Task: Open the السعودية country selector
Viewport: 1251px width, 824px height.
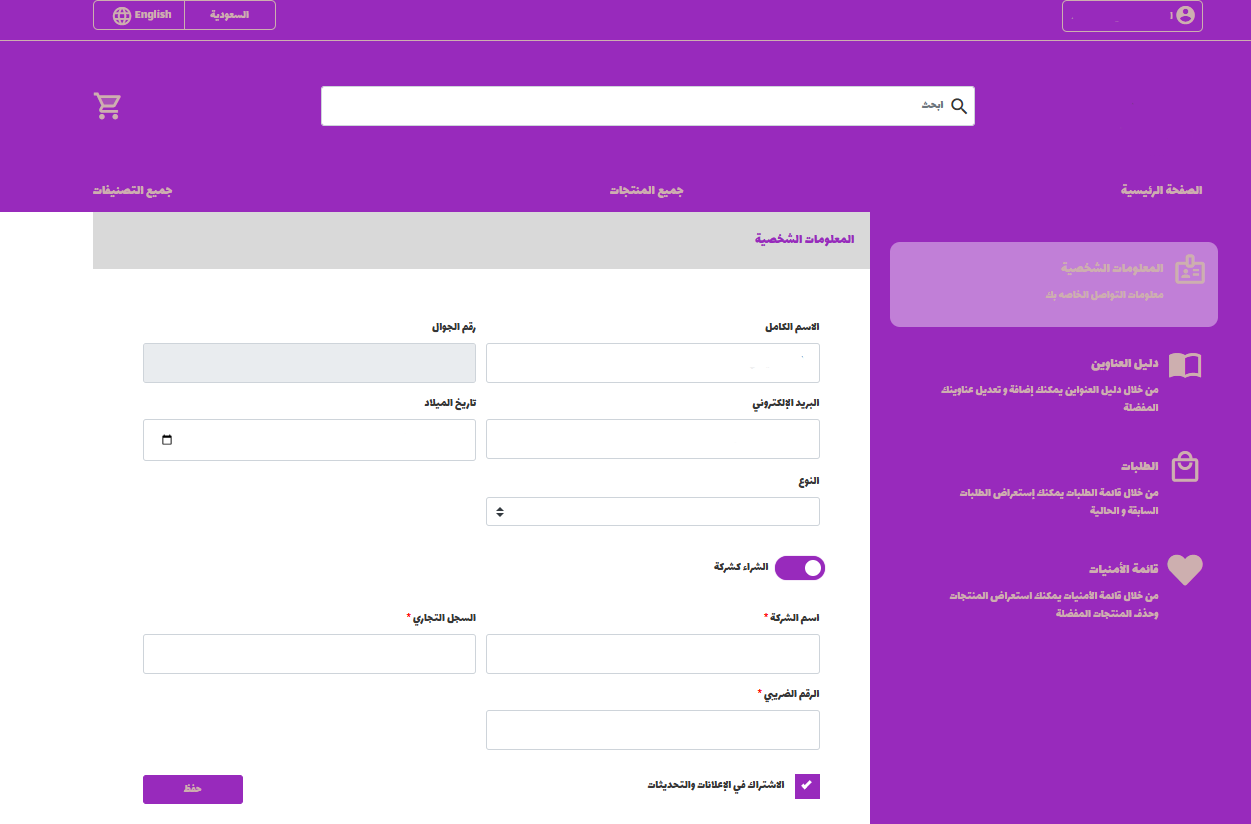Action: pos(229,16)
